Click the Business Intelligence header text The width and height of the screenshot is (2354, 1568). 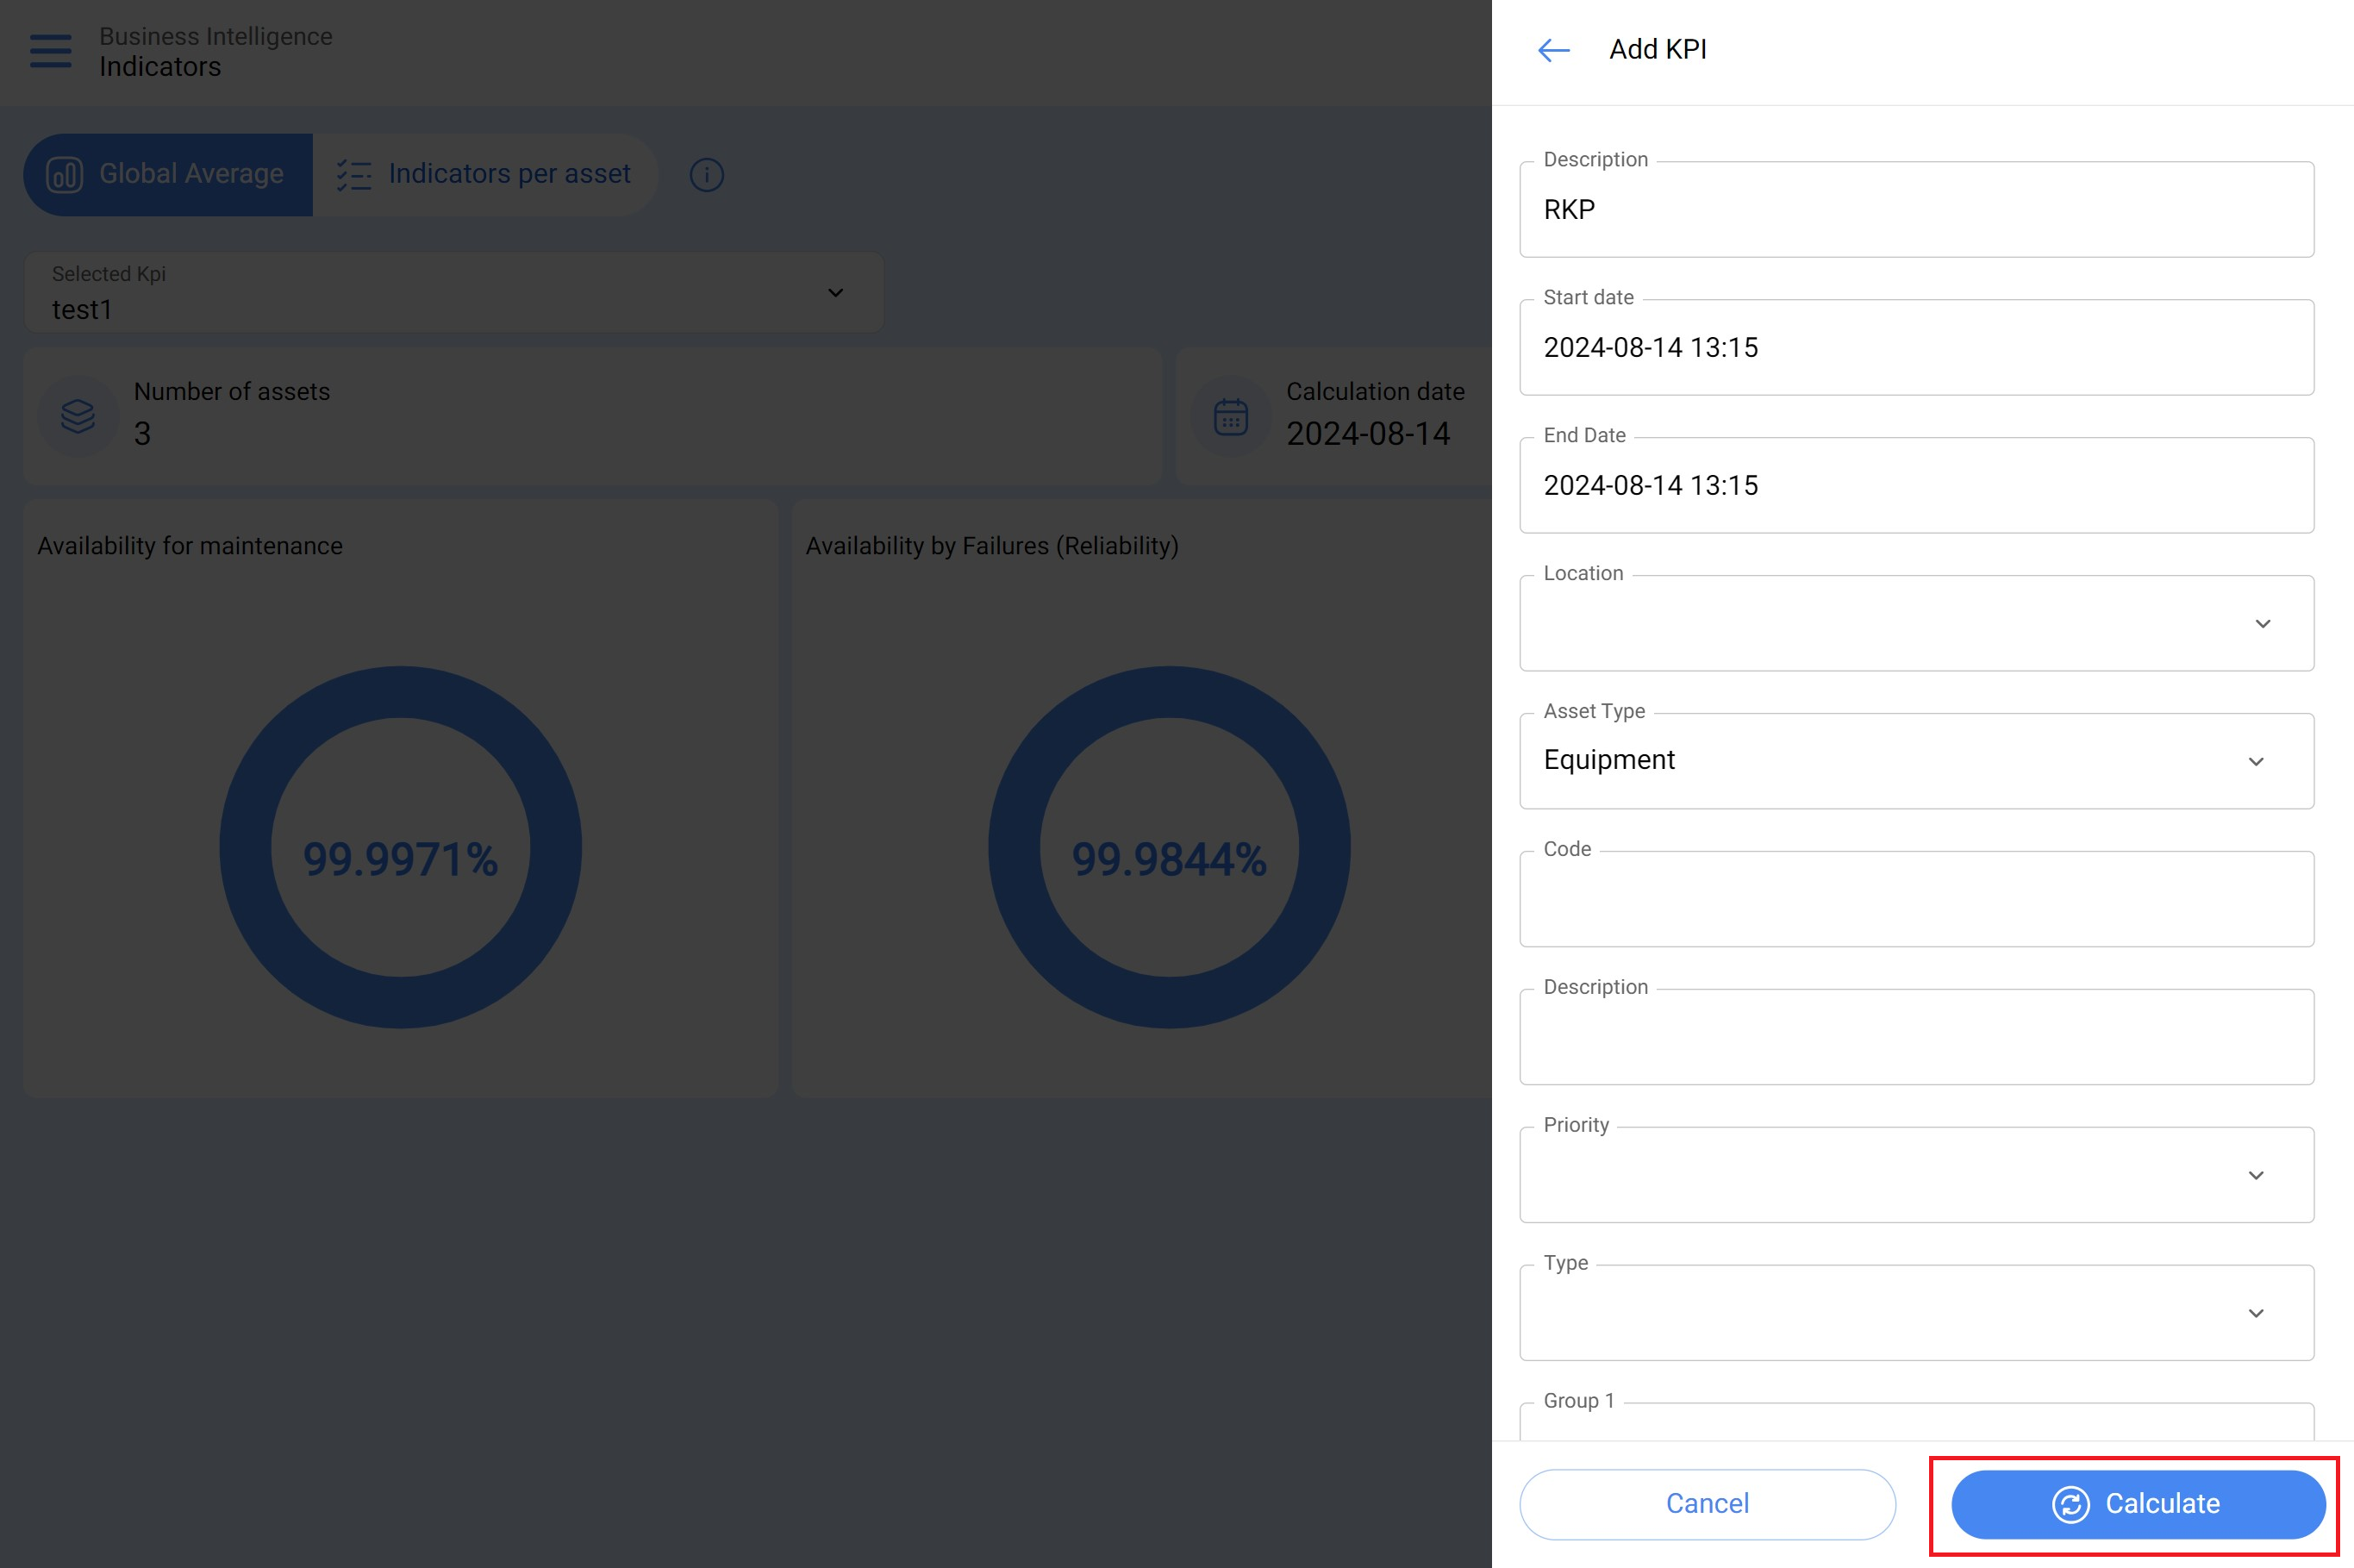click(x=216, y=36)
